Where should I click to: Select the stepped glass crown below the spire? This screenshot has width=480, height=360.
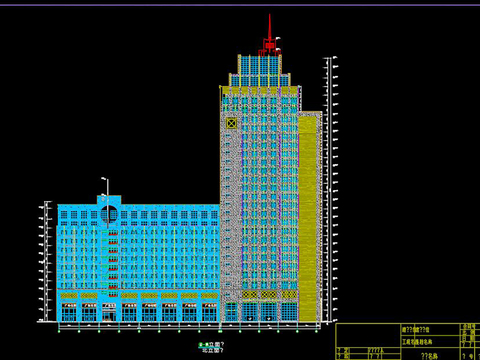click(260, 71)
